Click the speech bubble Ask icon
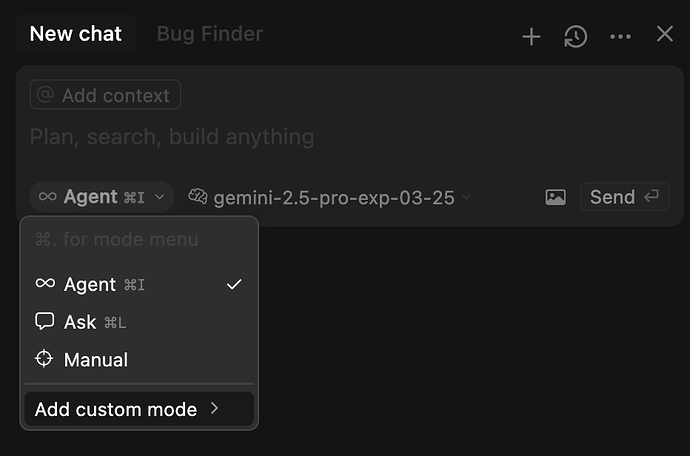 44,321
